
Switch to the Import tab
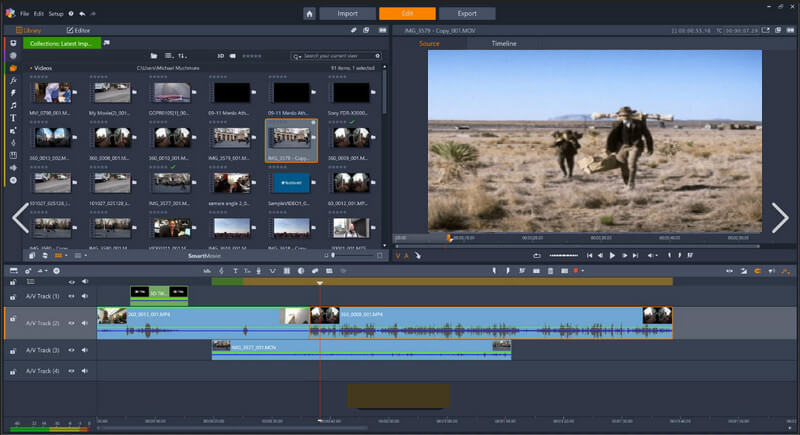347,14
